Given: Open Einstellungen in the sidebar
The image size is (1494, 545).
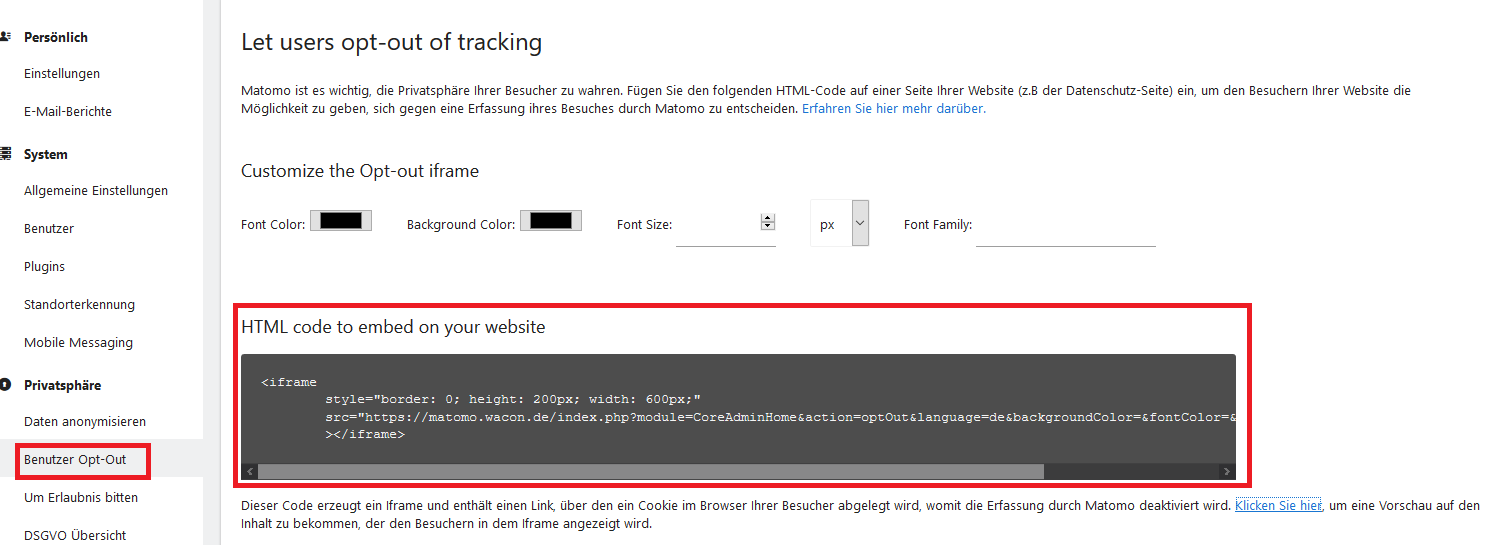Looking at the screenshot, I should [x=62, y=73].
